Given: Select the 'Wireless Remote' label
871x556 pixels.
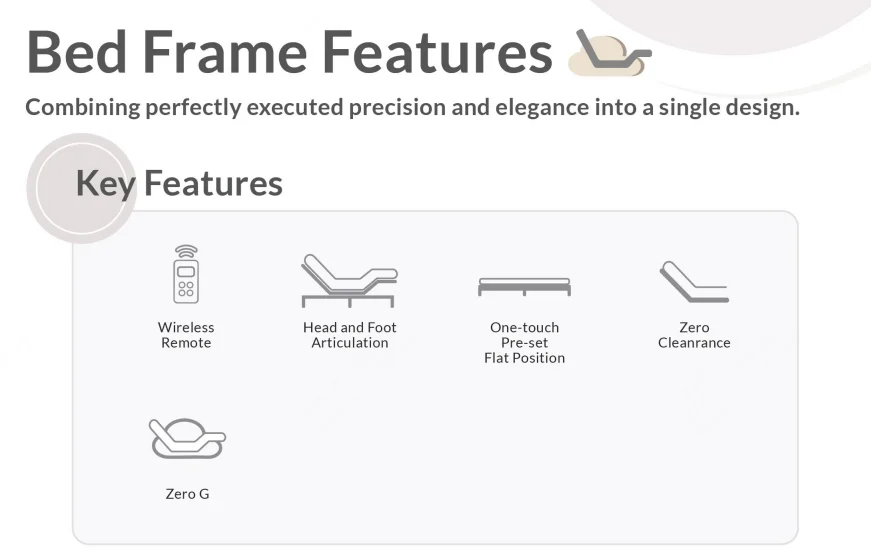Looking at the screenshot, I should [x=186, y=335].
